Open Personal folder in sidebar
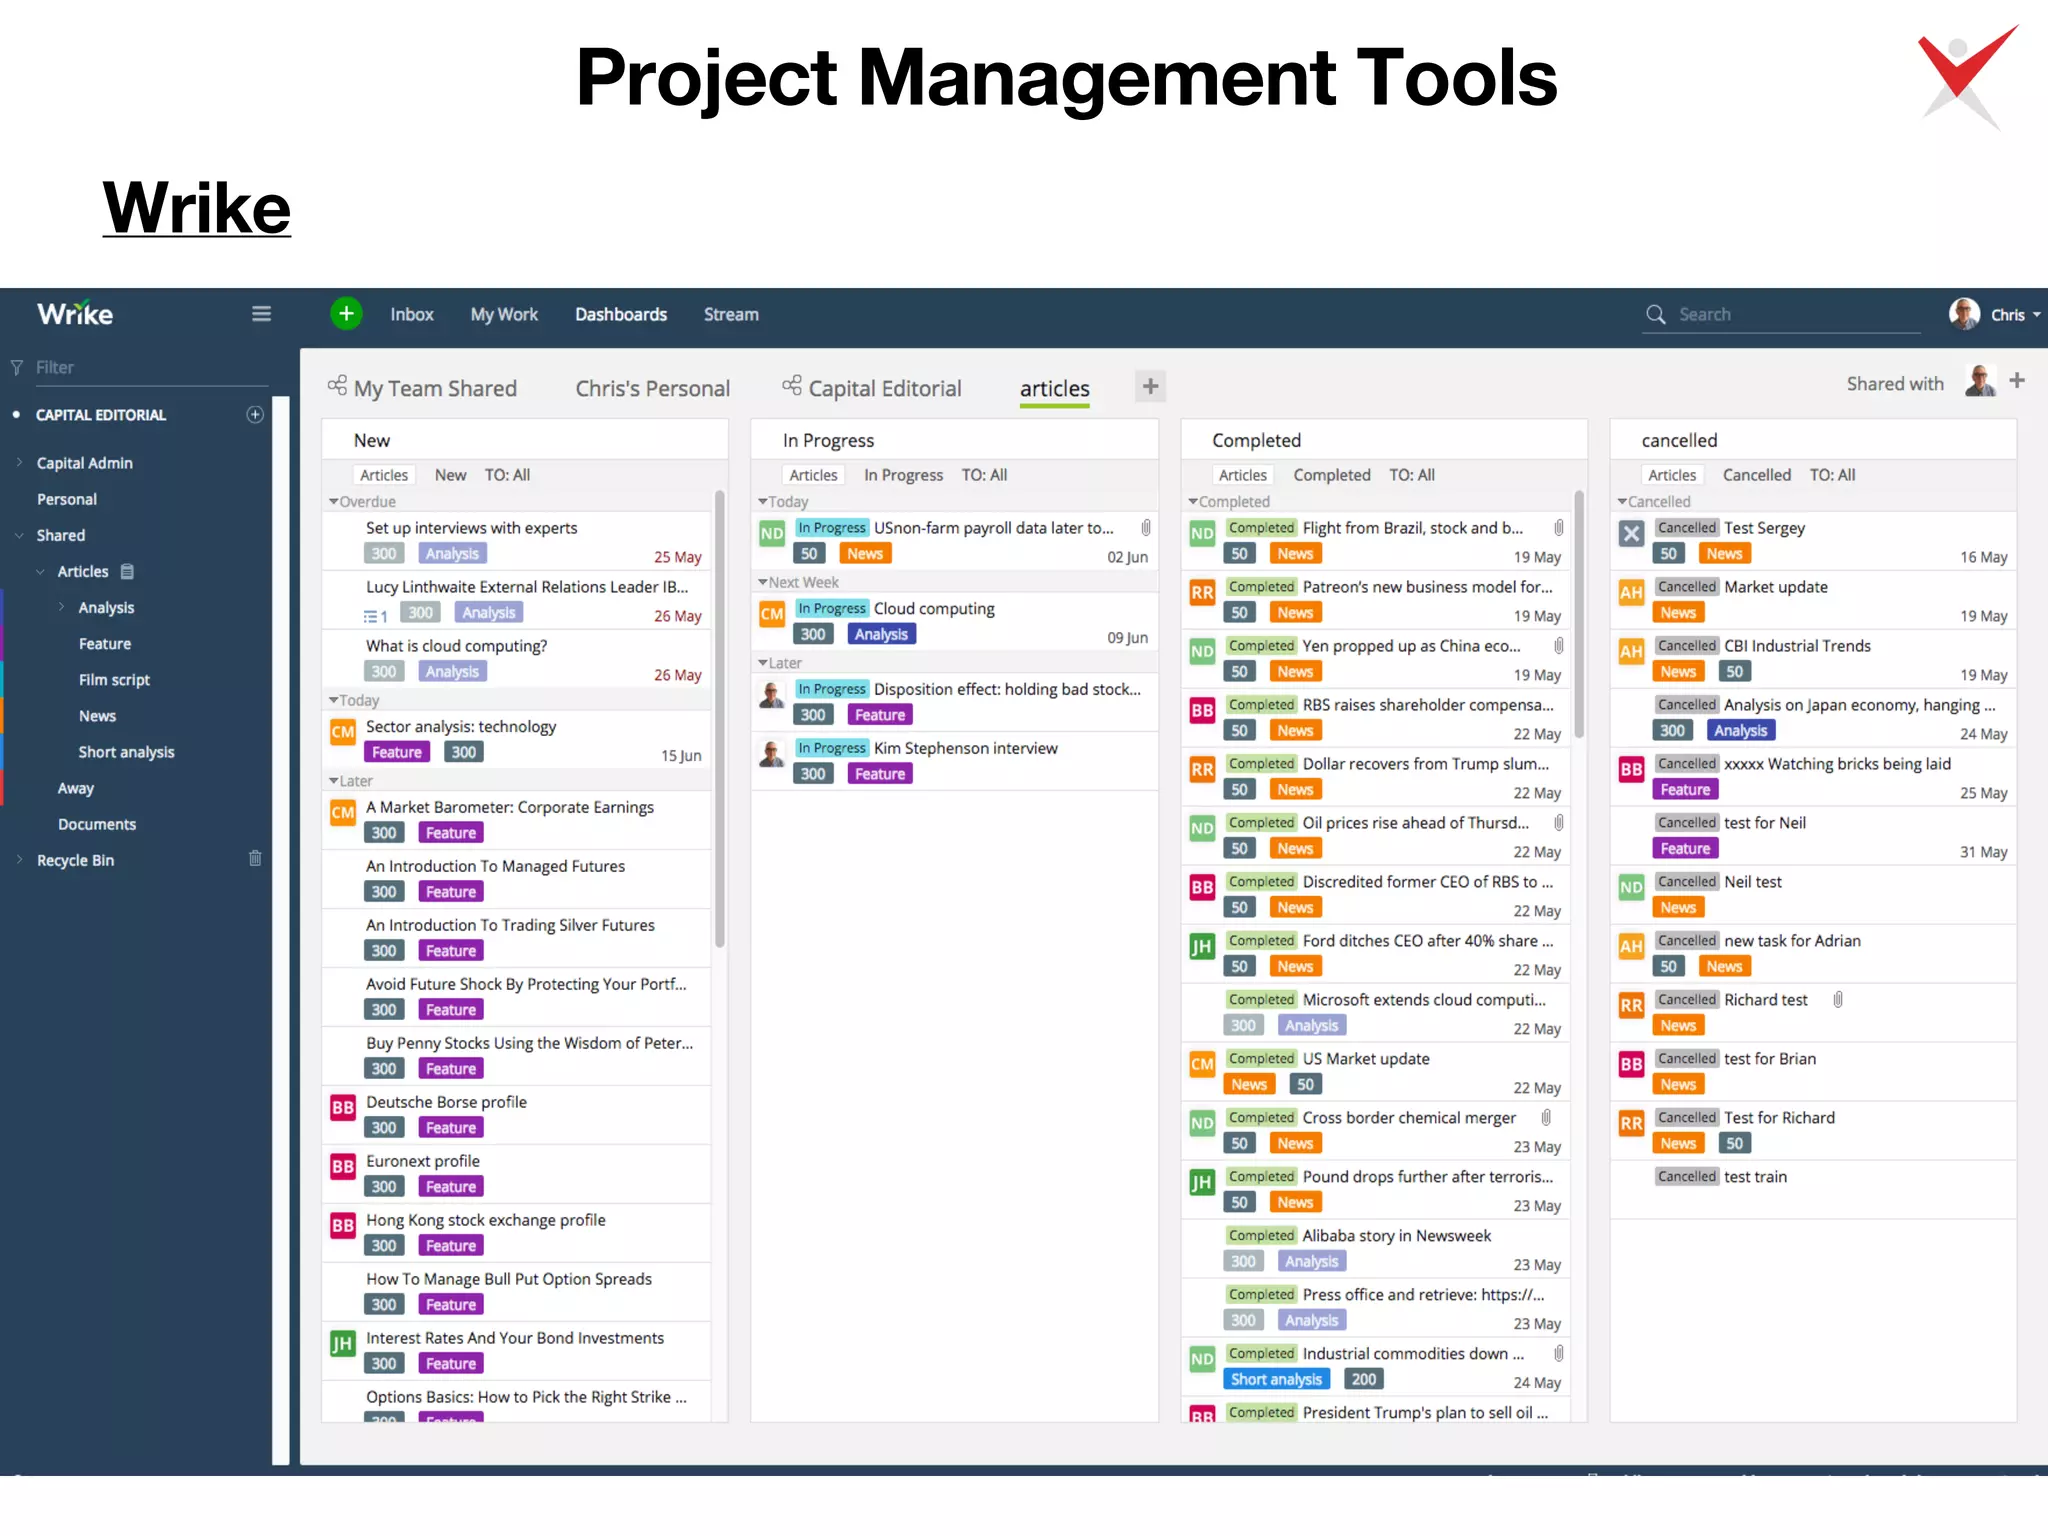This screenshot has width=2048, height=1536. point(66,498)
